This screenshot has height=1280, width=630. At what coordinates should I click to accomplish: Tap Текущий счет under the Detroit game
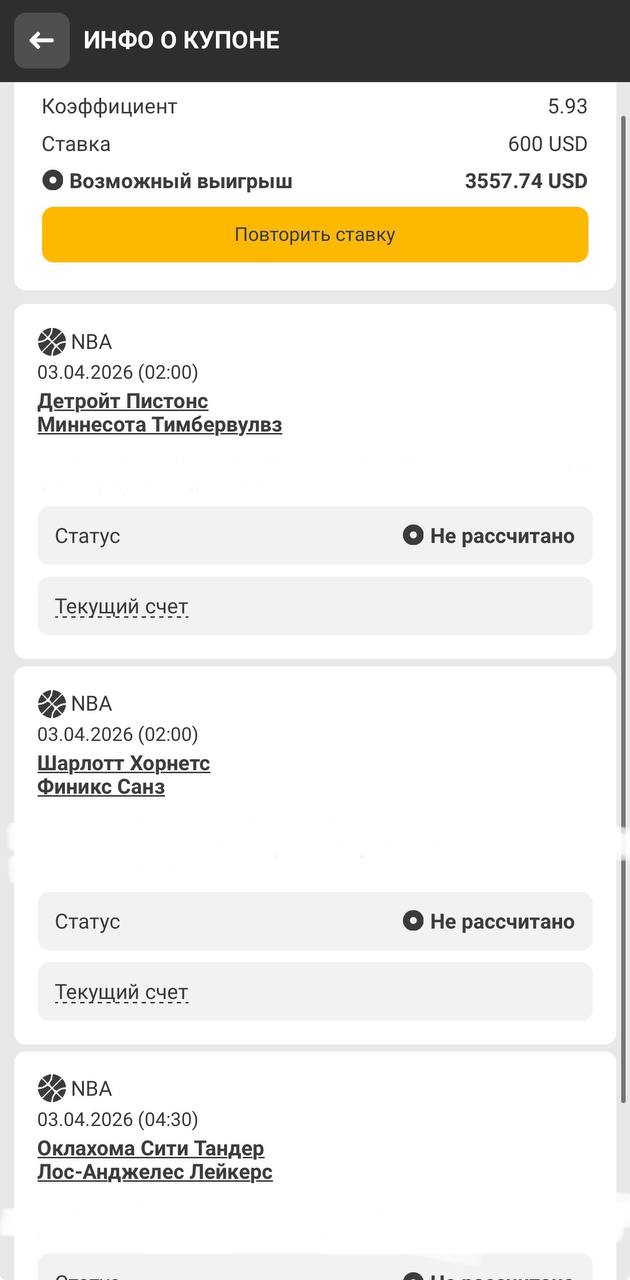121,607
